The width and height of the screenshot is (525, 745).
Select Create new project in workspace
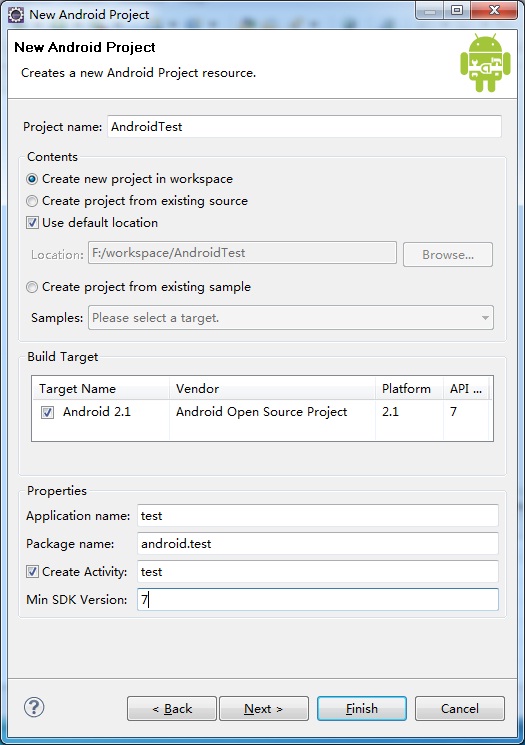(32, 179)
